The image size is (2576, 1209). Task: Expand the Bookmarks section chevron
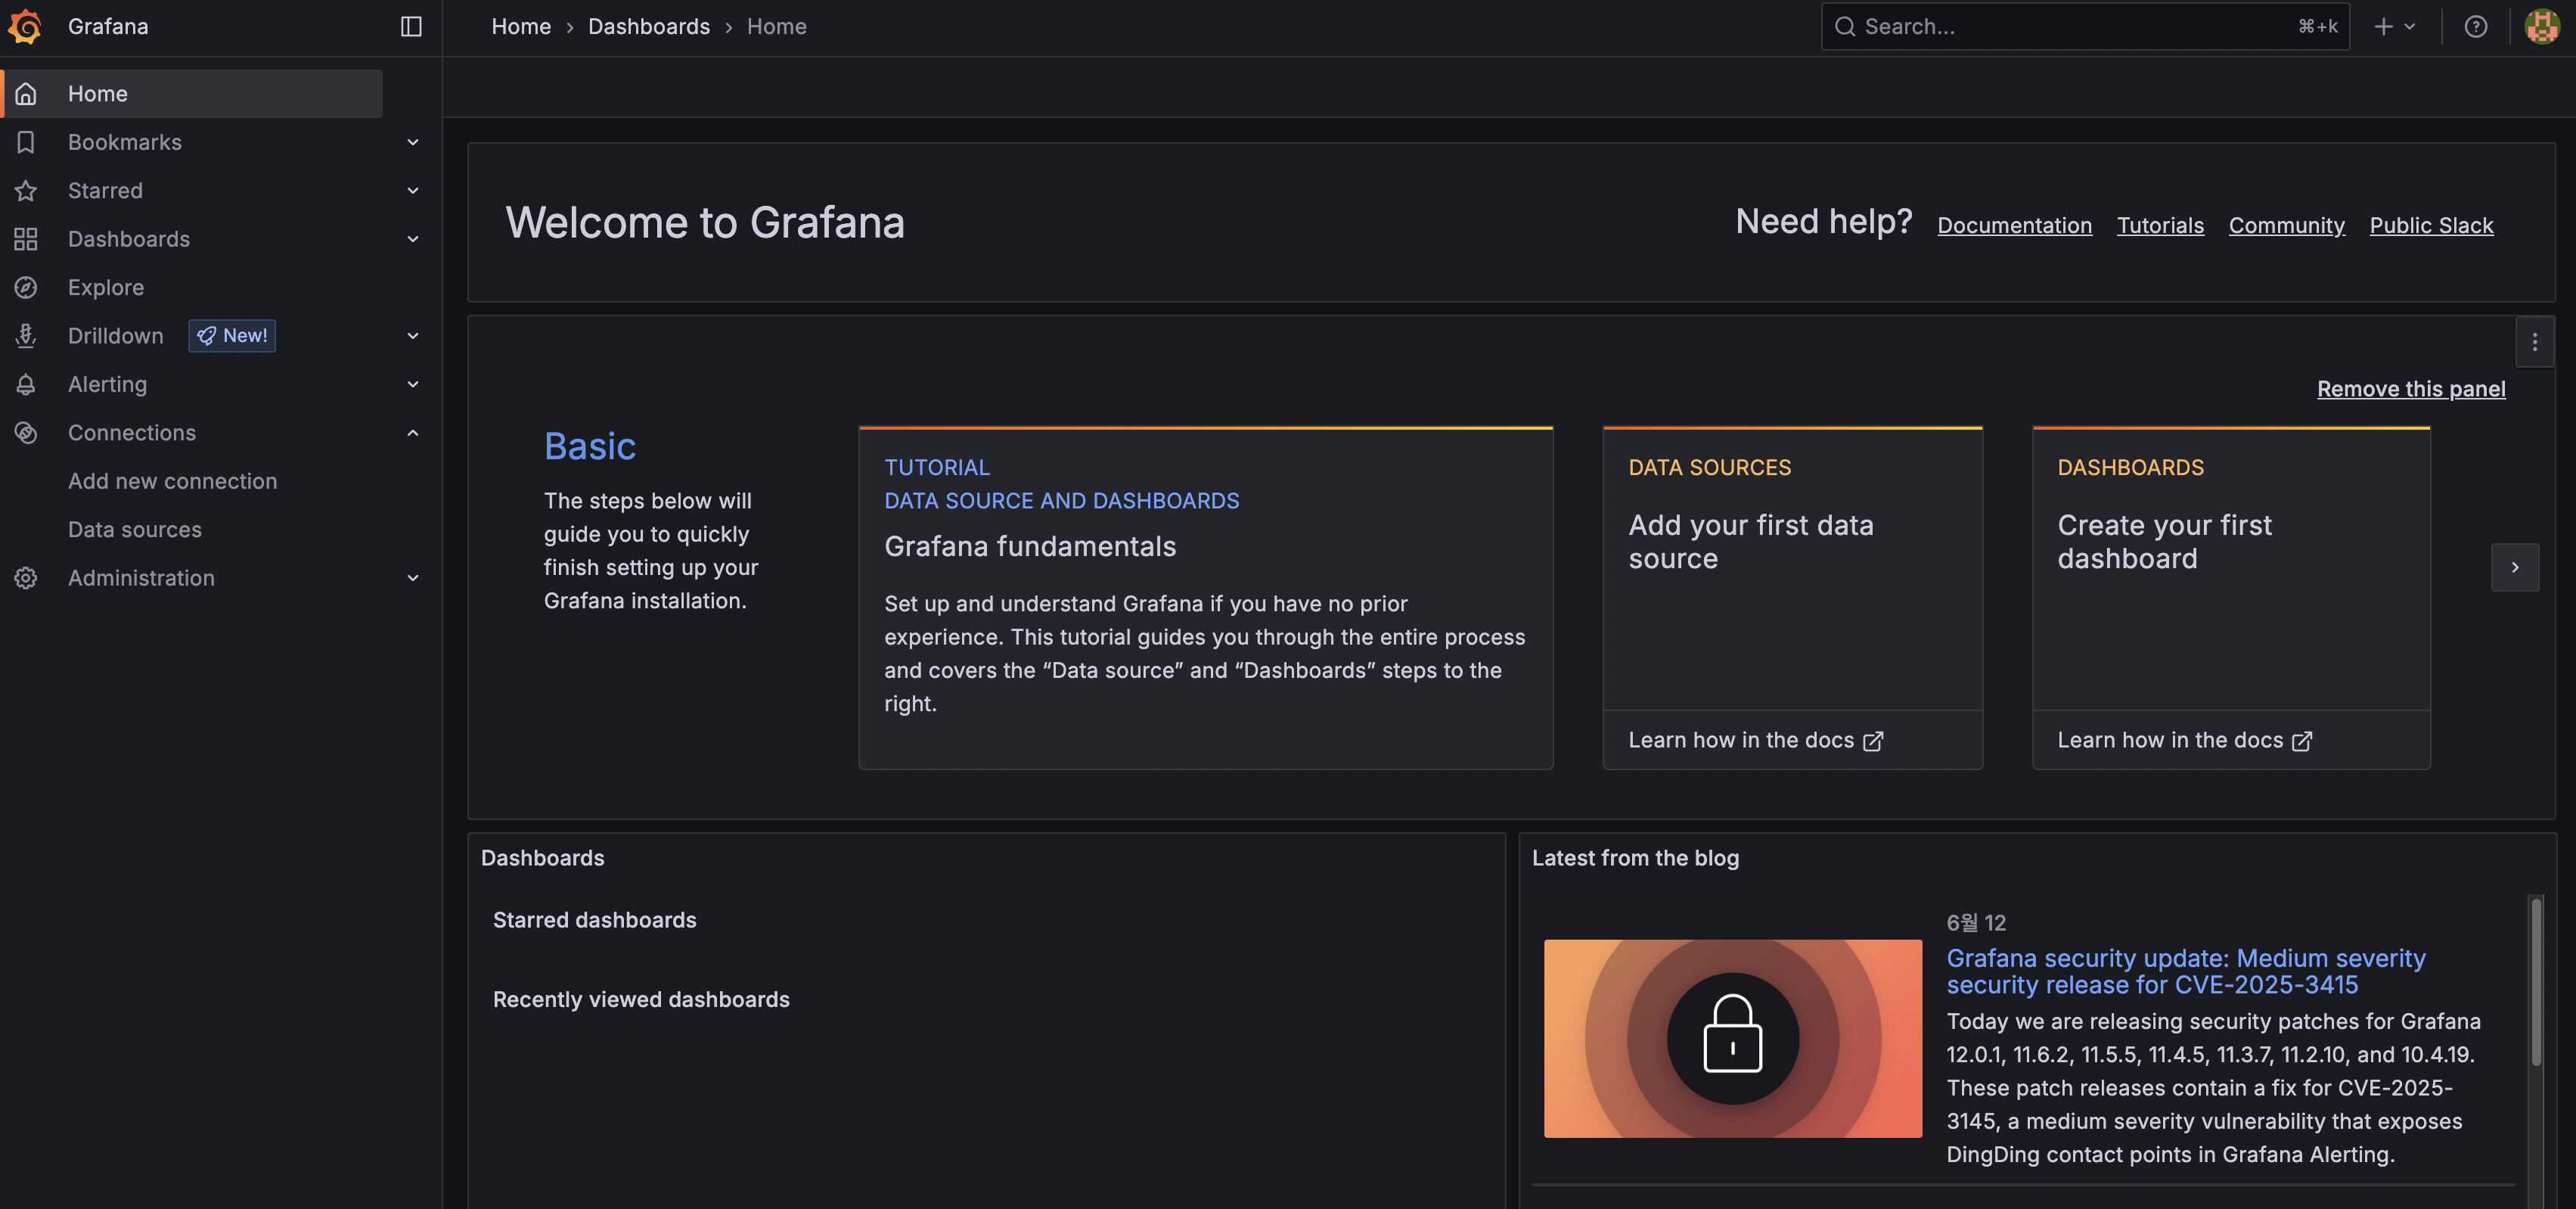click(413, 142)
